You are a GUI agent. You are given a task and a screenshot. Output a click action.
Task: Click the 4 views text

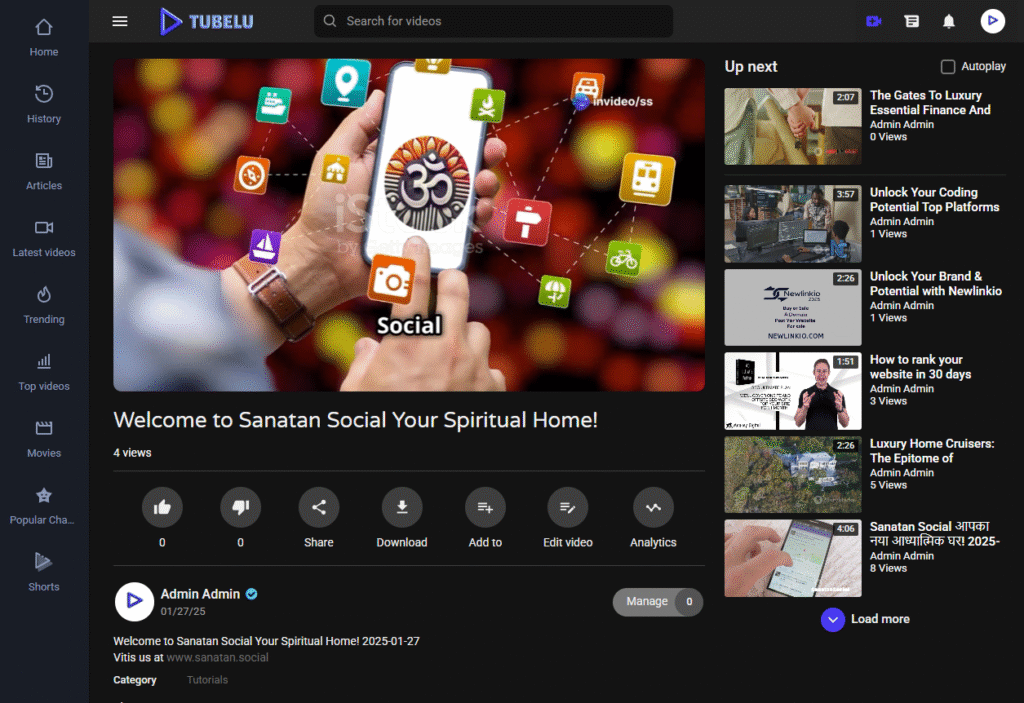[x=133, y=453]
